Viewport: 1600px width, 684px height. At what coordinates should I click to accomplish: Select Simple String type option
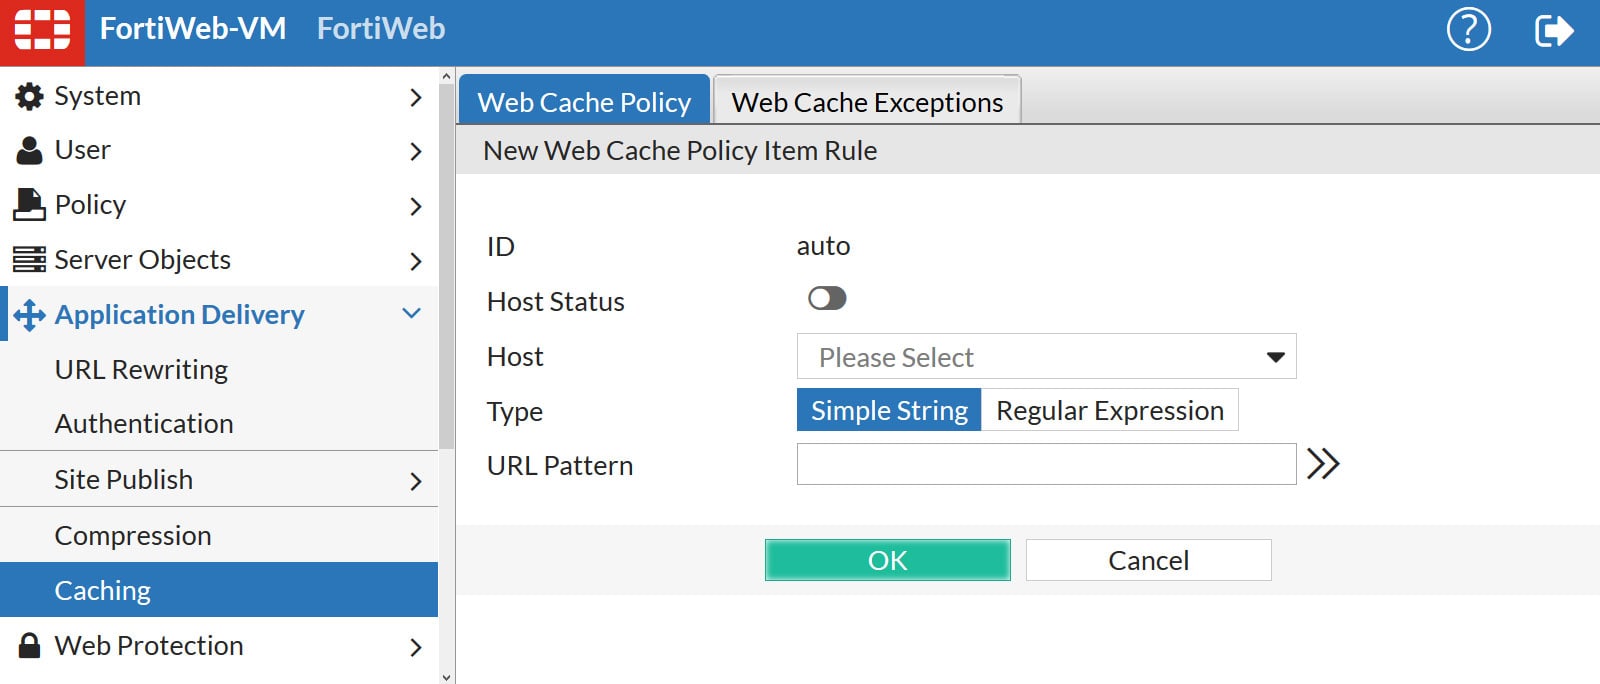coord(889,411)
